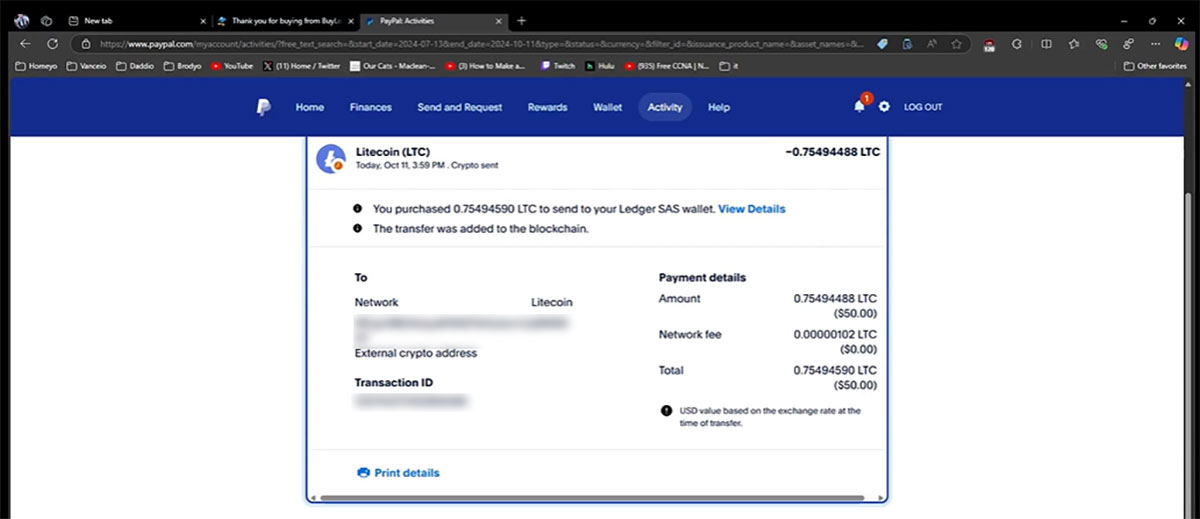Screen dimensions: 1200x519
Task: Click the Total value 0.75494590 LTC
Action: tap(835, 370)
